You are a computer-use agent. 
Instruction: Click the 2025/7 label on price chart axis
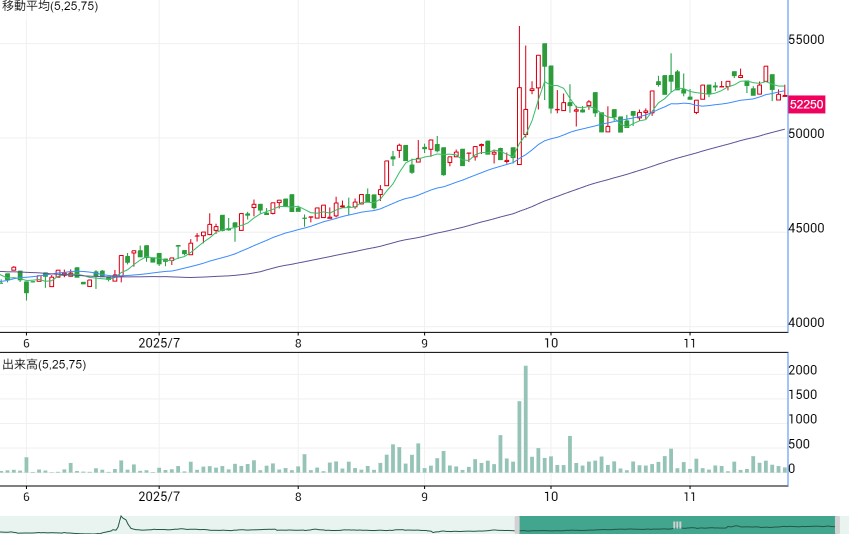[159, 344]
